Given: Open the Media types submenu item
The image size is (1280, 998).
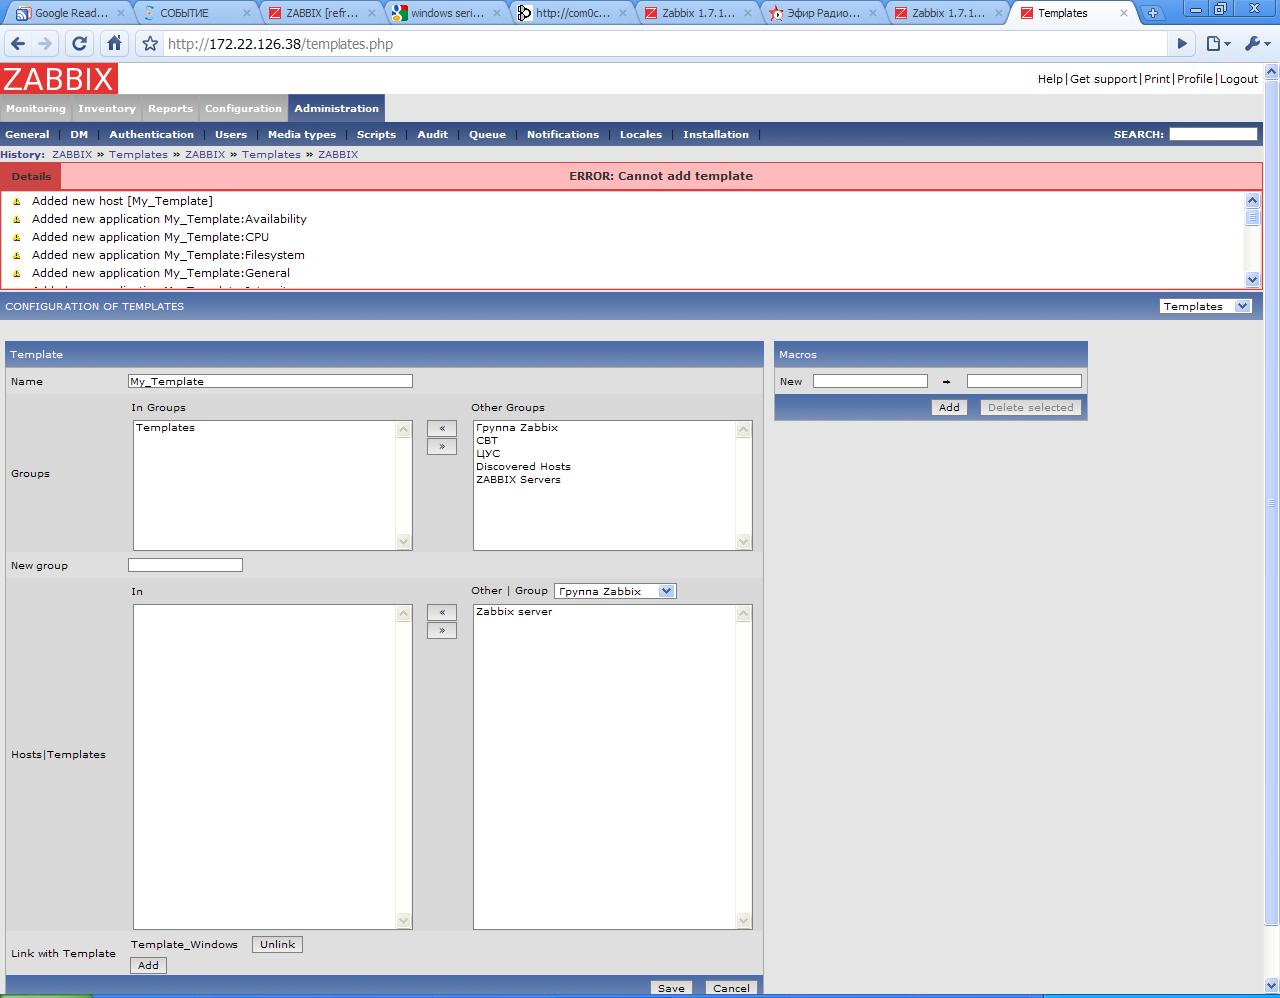Looking at the screenshot, I should point(302,135).
